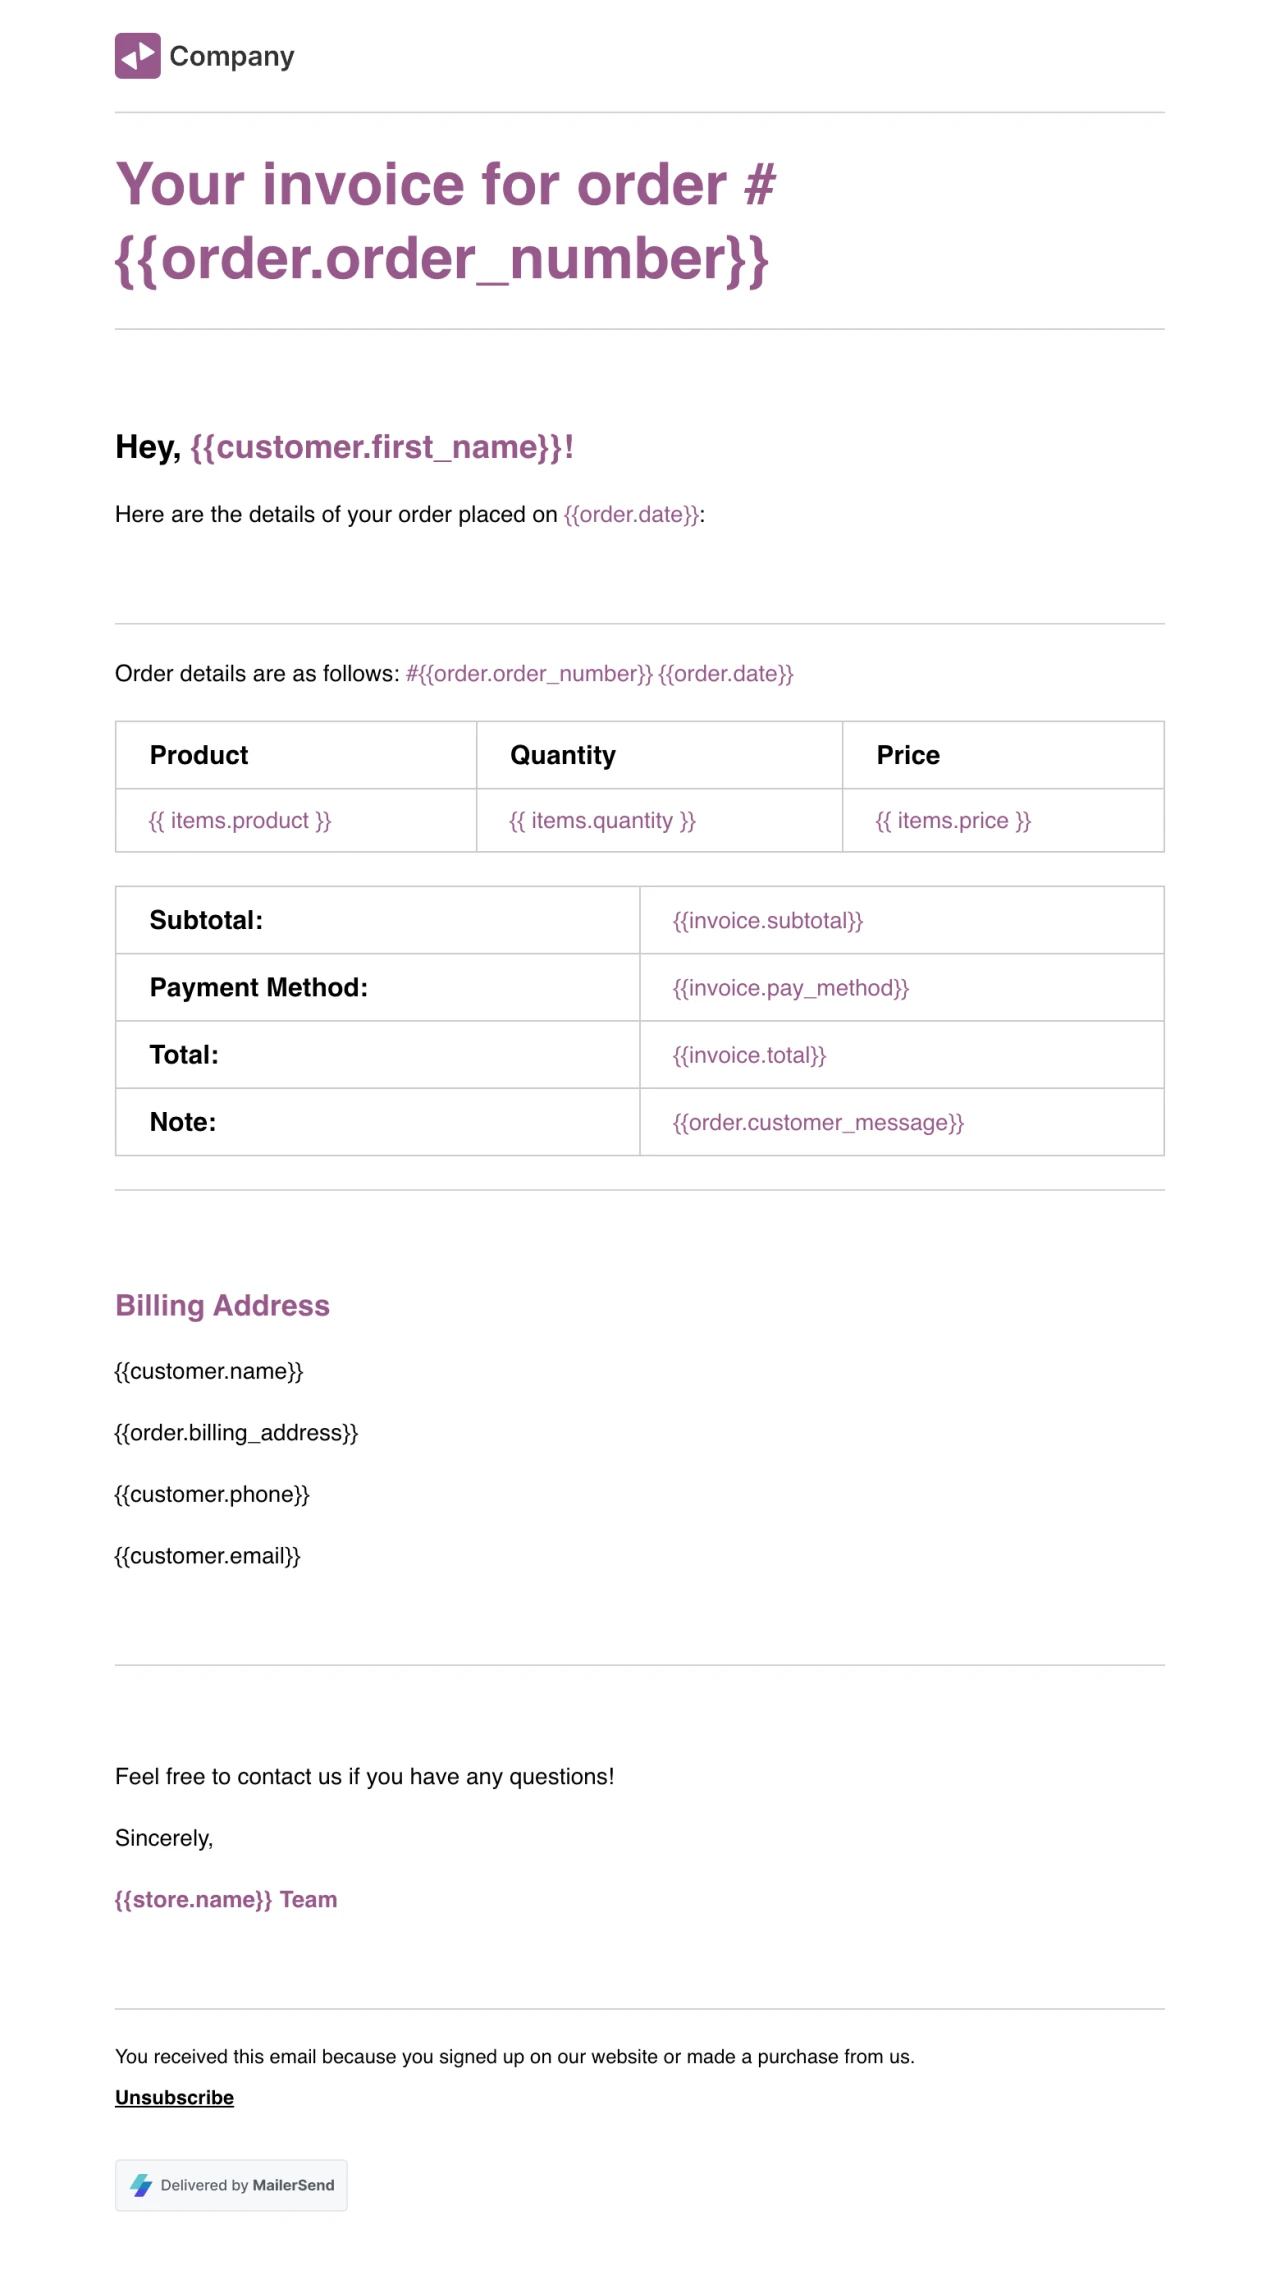Click the items.quantity placeholder cell
1280x2270 pixels.
coord(602,821)
